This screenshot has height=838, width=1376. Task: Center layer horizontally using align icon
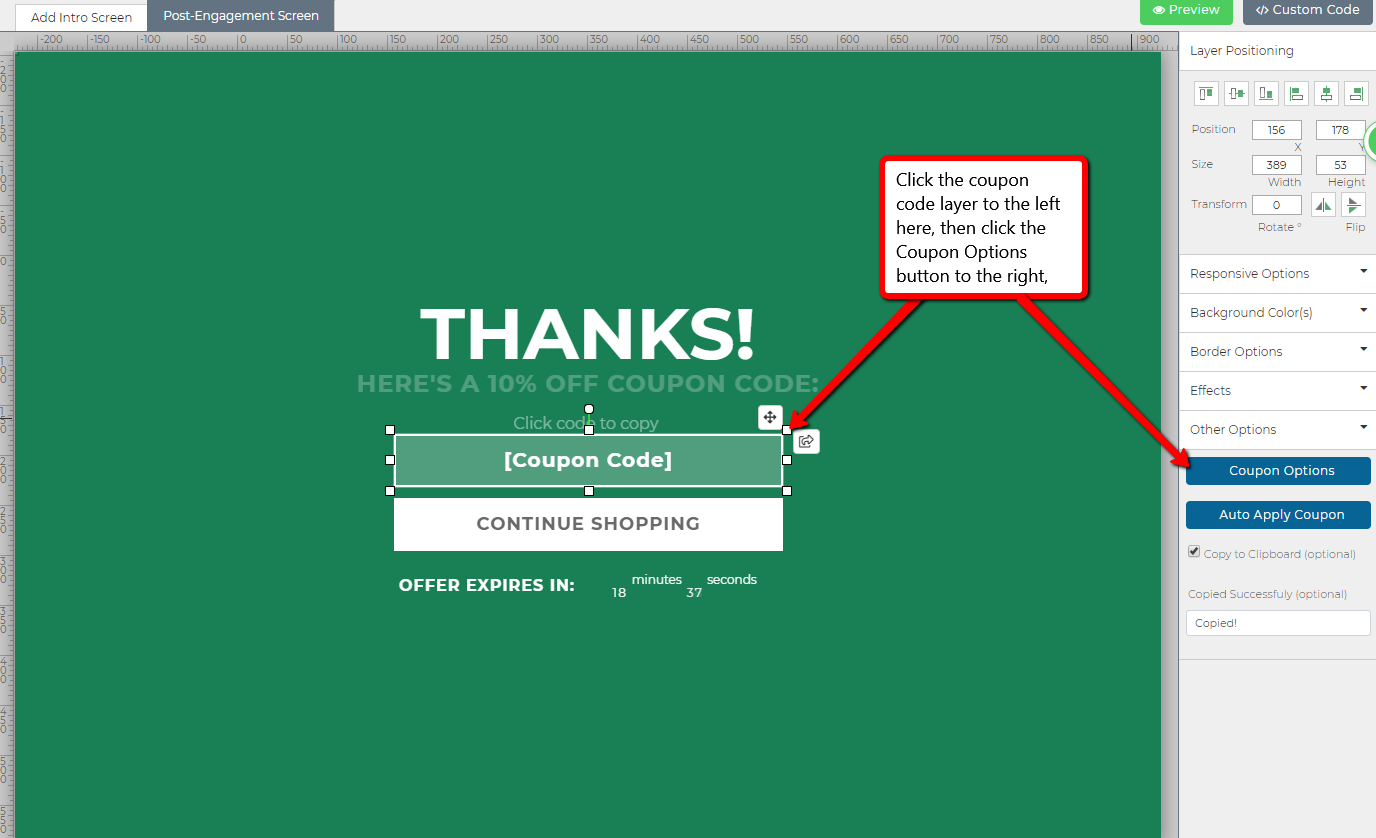coord(1326,94)
